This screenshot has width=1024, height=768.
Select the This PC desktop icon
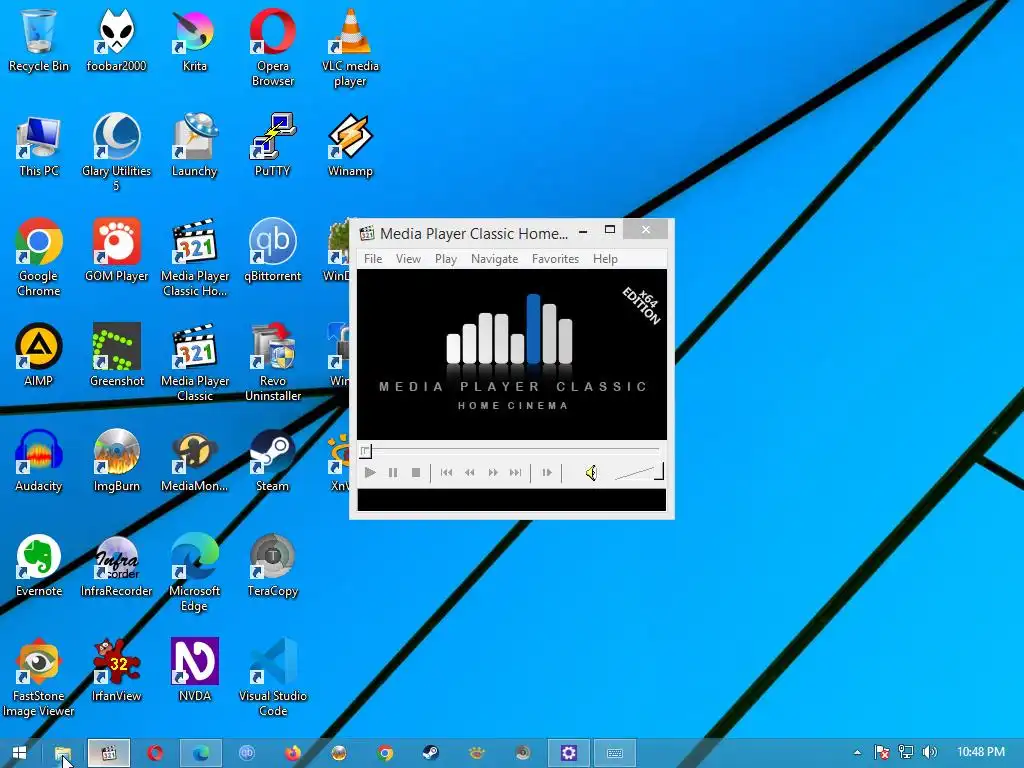tap(39, 145)
